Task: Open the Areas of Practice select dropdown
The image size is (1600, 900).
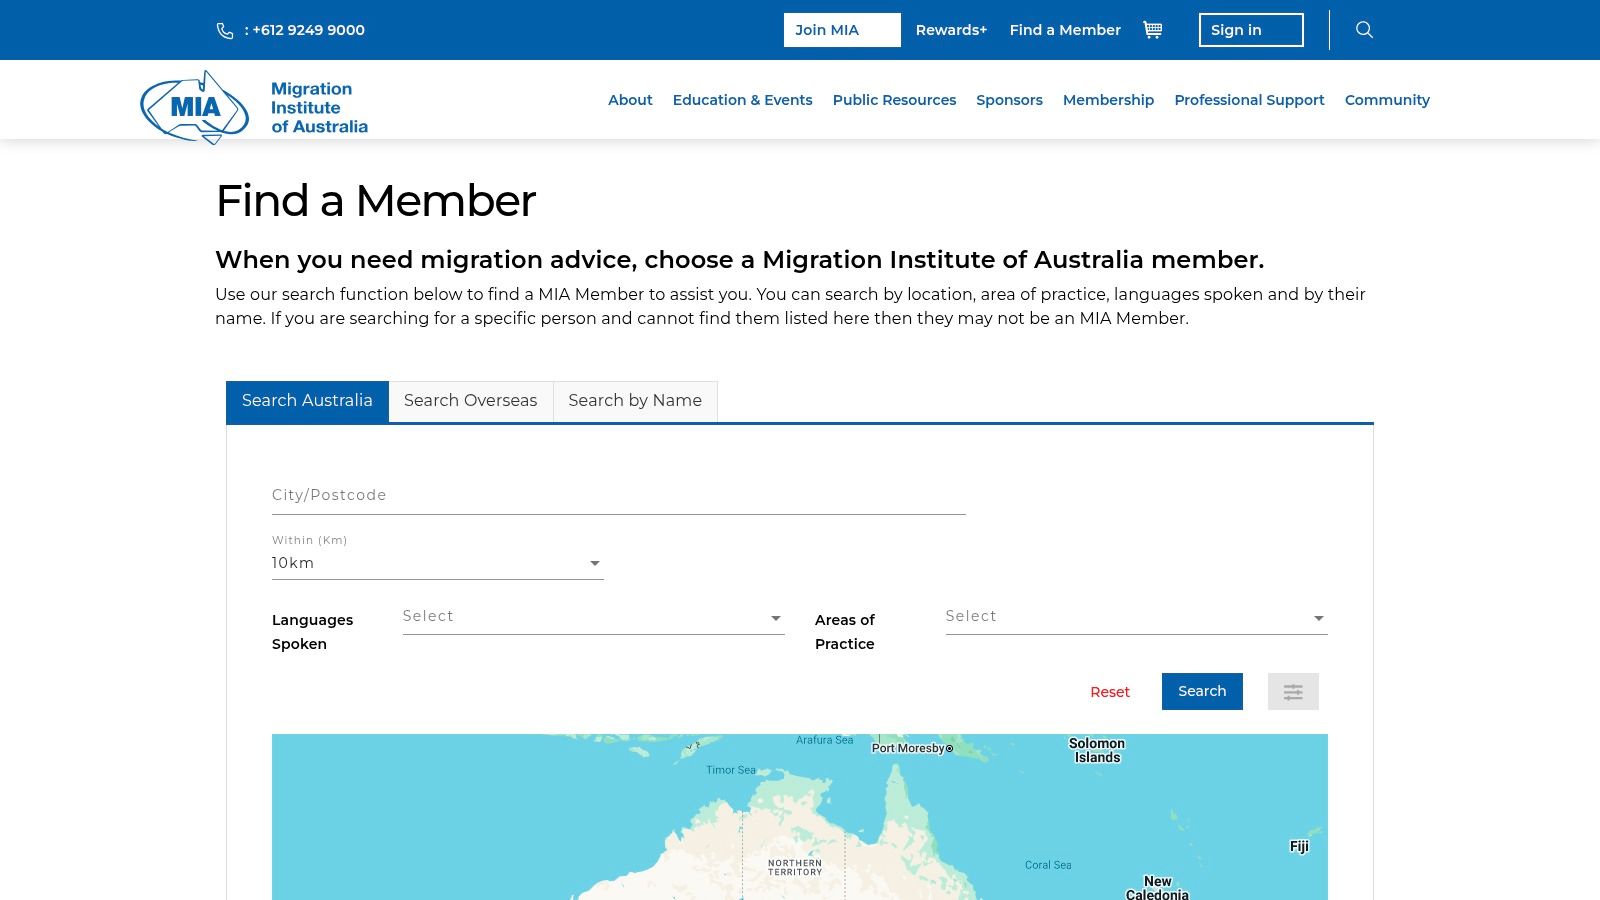Action: tap(1136, 617)
